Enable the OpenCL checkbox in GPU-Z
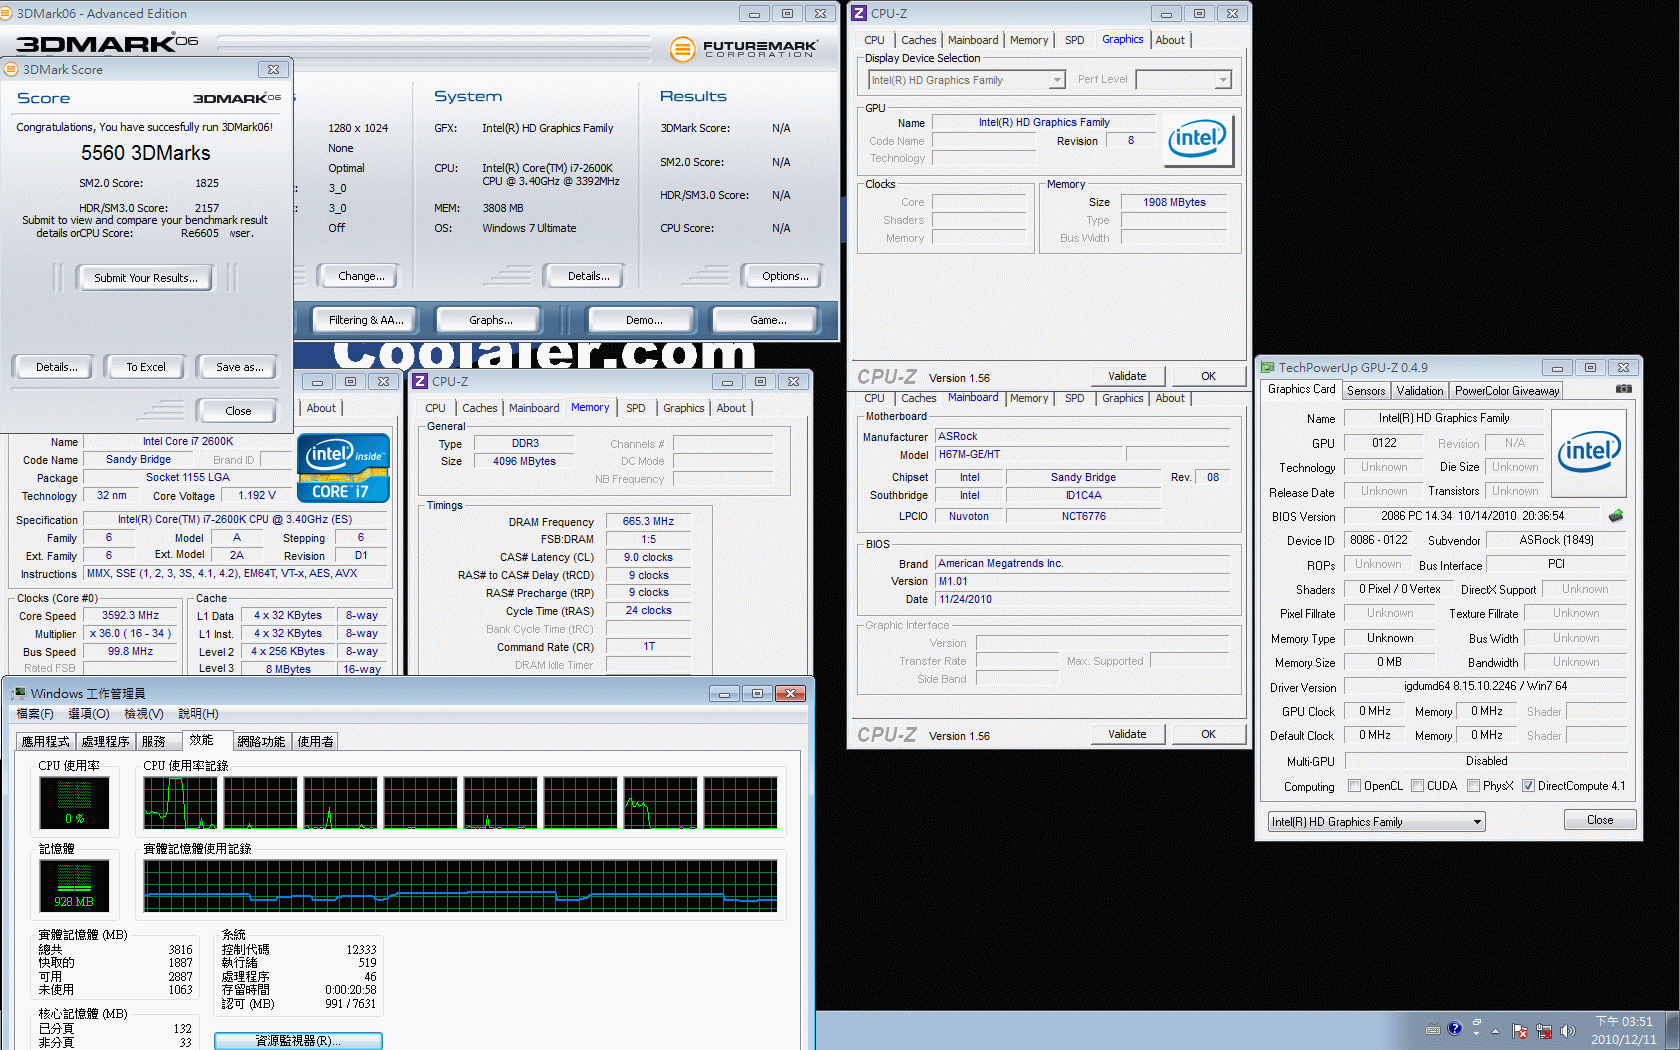Viewport: 1680px width, 1050px height. point(1354,786)
